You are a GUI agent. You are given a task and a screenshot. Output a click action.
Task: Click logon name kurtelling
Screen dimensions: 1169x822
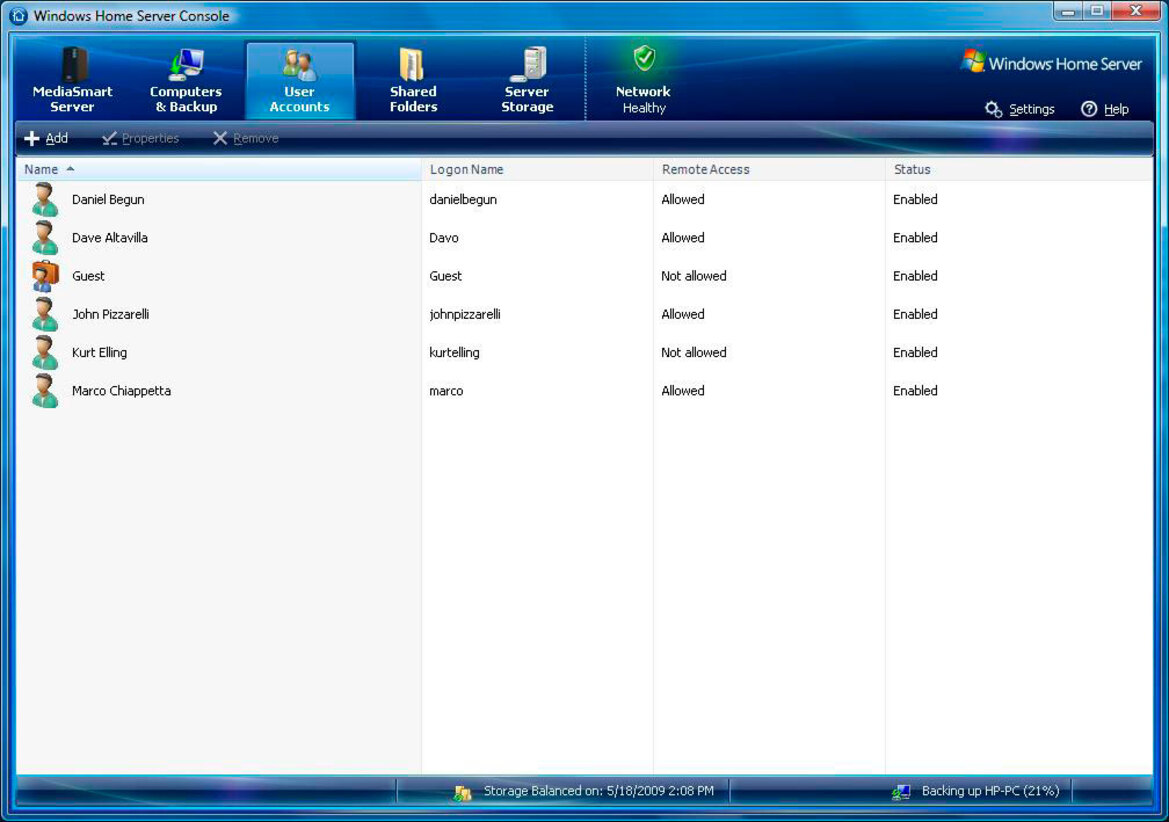pyautogui.click(x=454, y=352)
